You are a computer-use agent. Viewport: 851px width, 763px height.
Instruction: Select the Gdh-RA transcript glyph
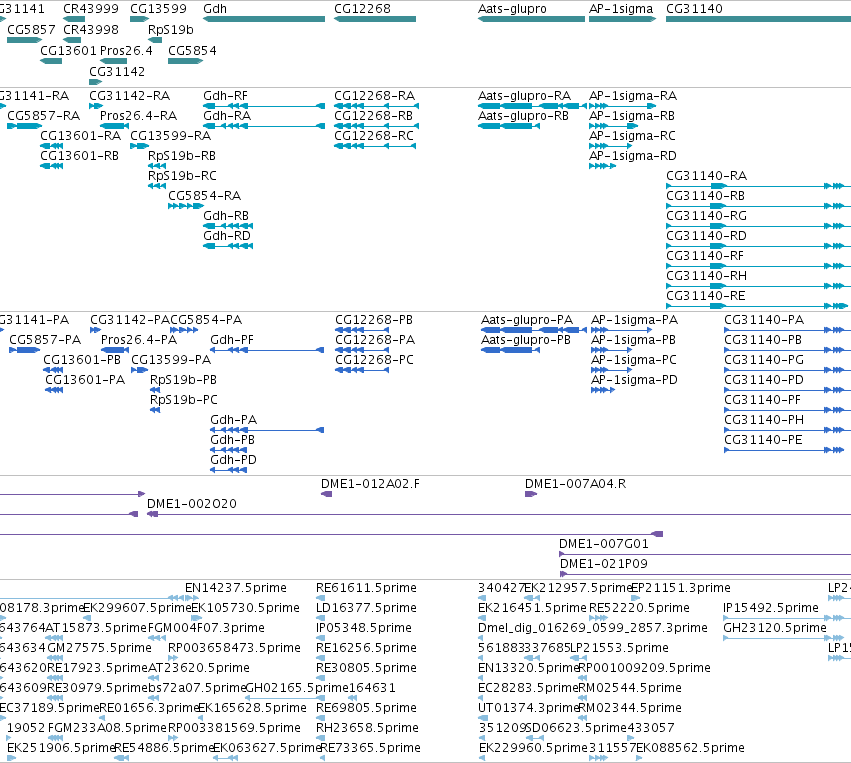click(x=264, y=126)
